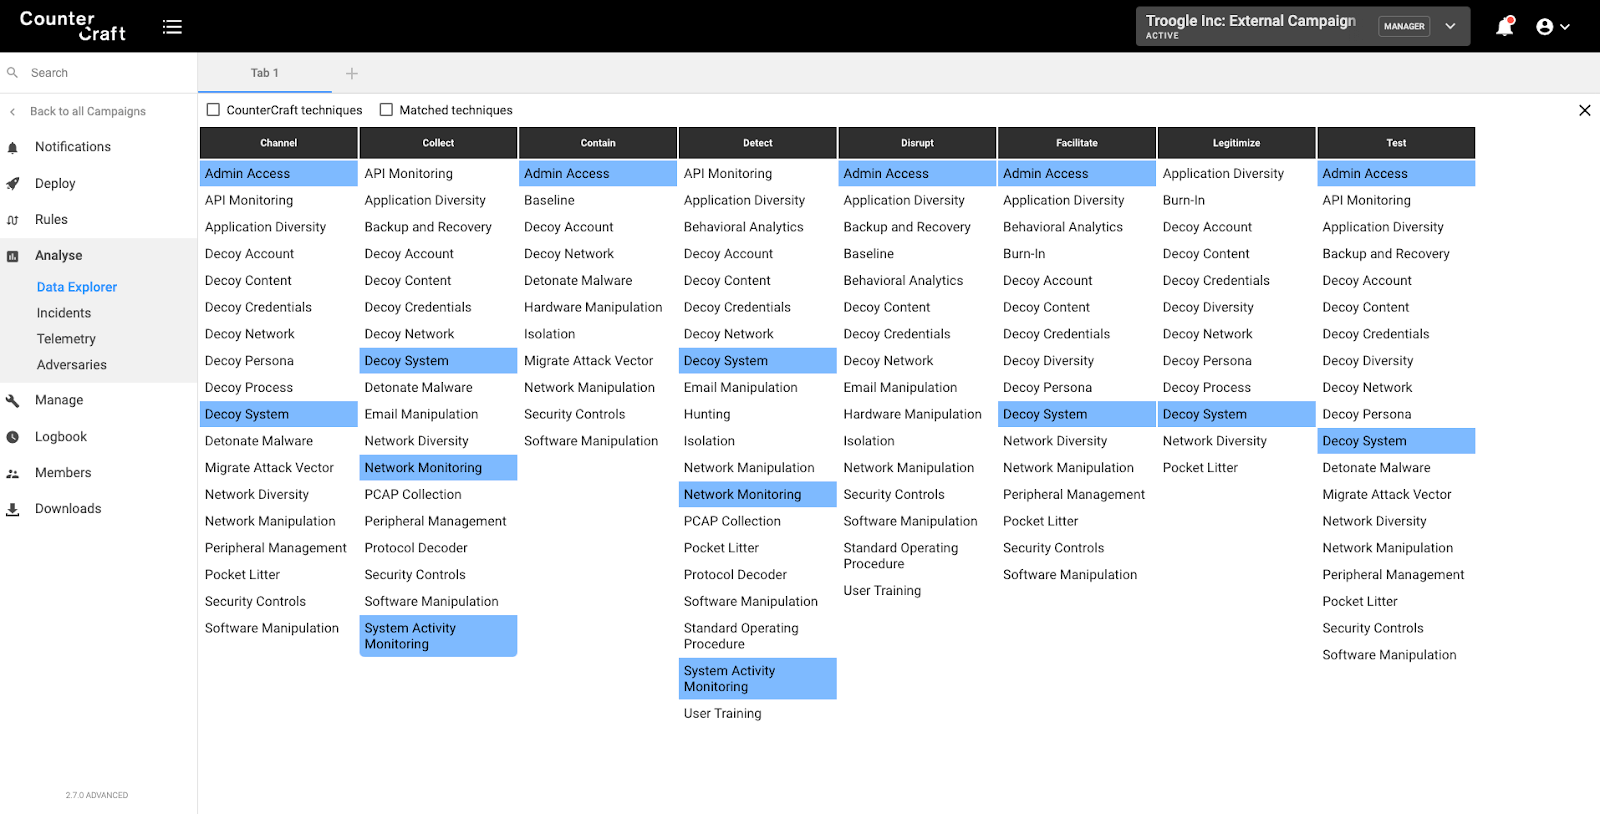Image resolution: width=1600 pixels, height=814 pixels.
Task: Expand the campaign selector dropdown arrow
Action: 1450,26
